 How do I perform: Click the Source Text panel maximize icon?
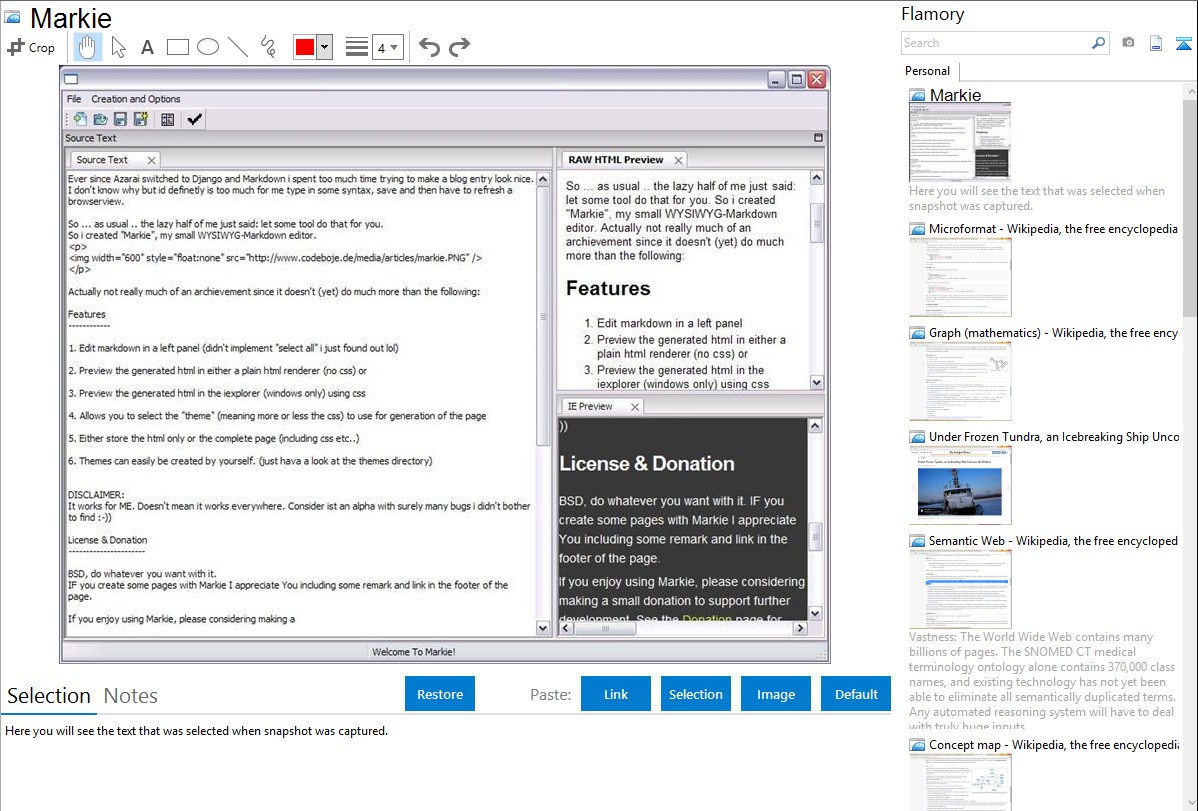pyautogui.click(x=818, y=138)
